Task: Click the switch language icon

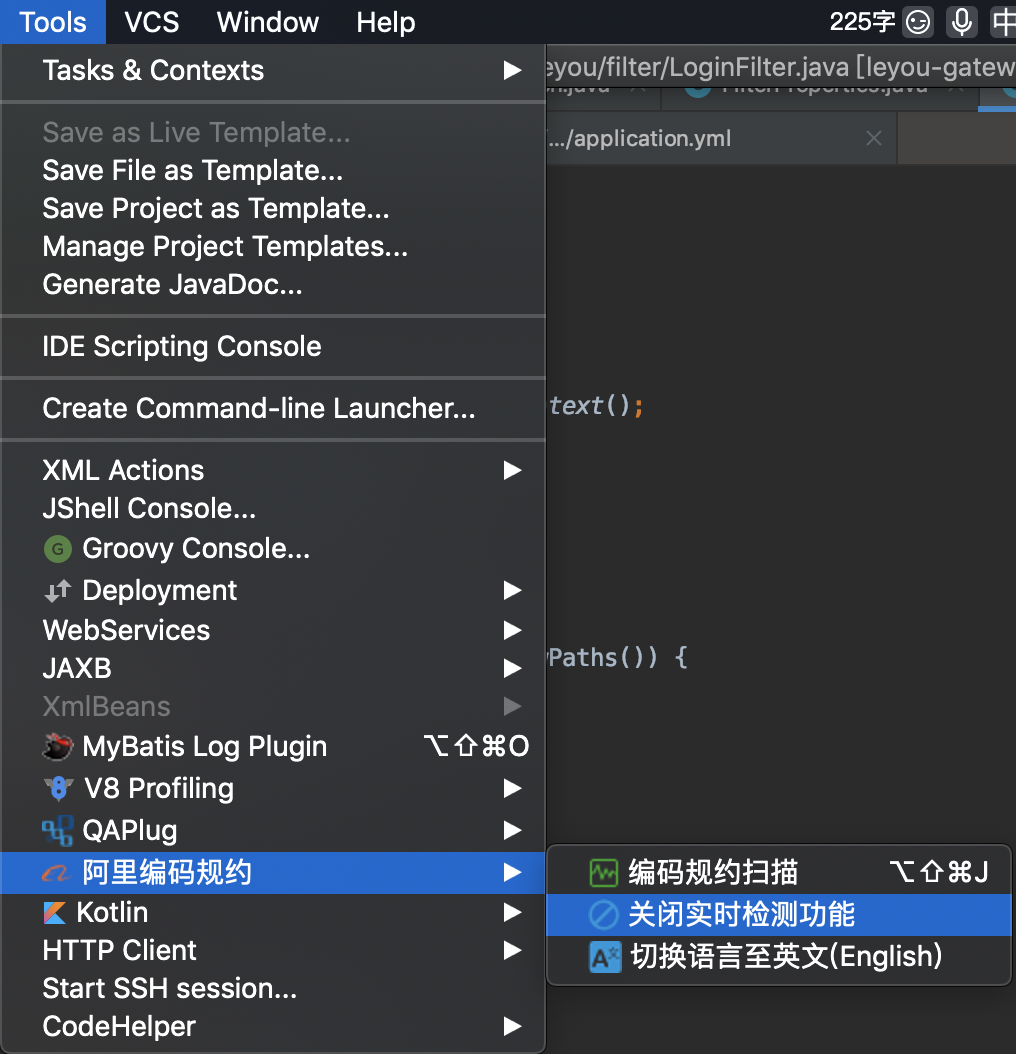Action: (605, 957)
